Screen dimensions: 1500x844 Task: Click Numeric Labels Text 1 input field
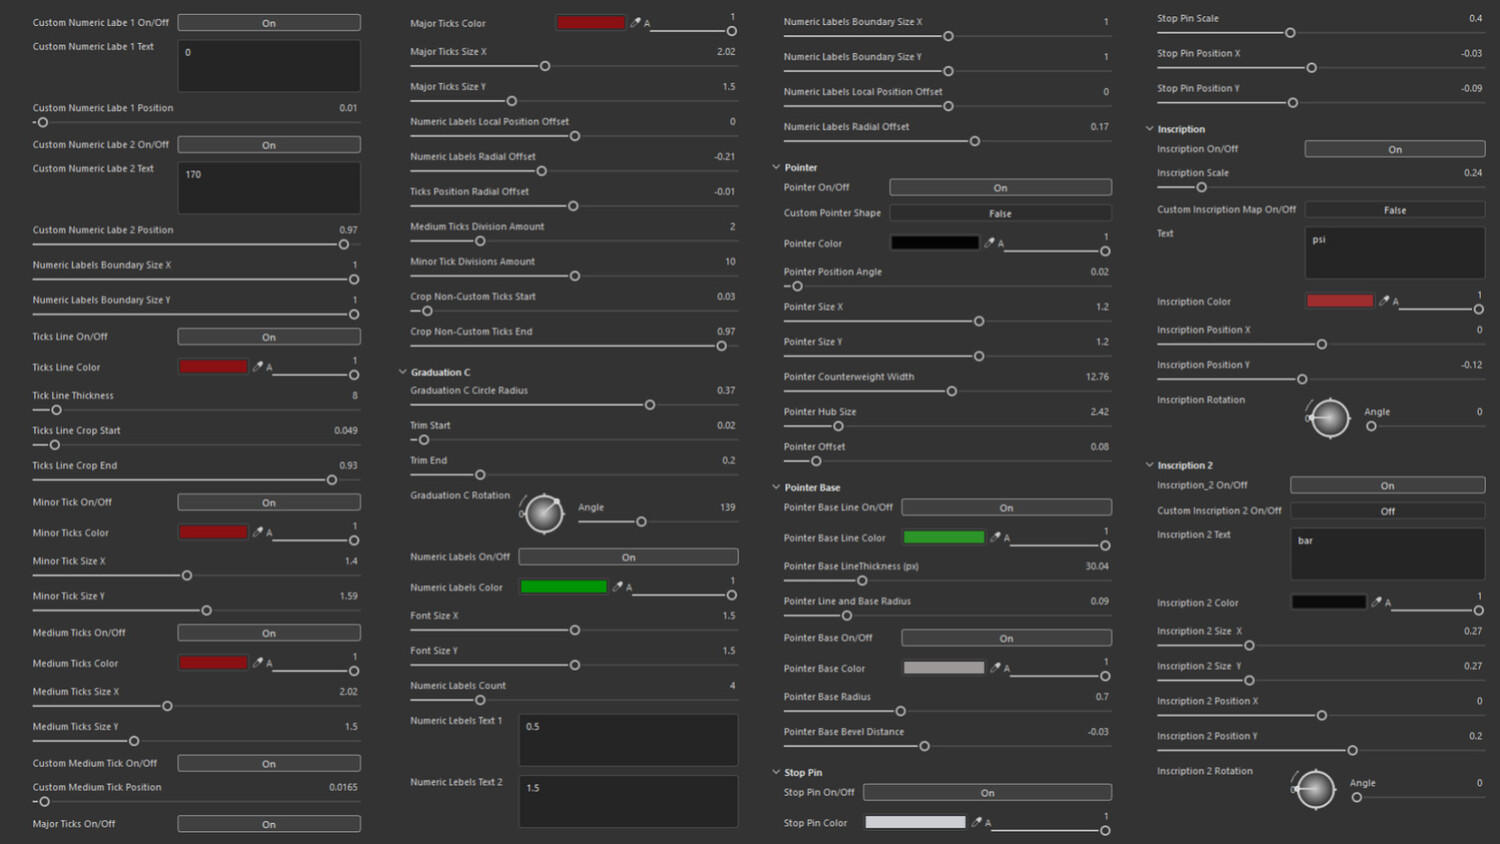pos(628,740)
